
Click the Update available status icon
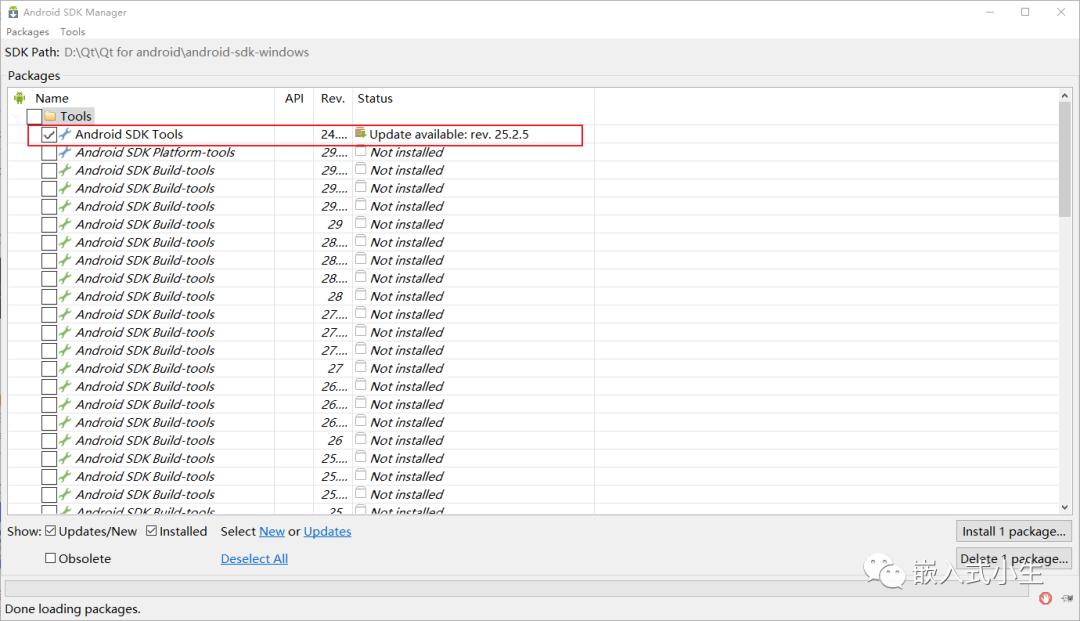click(x=360, y=133)
